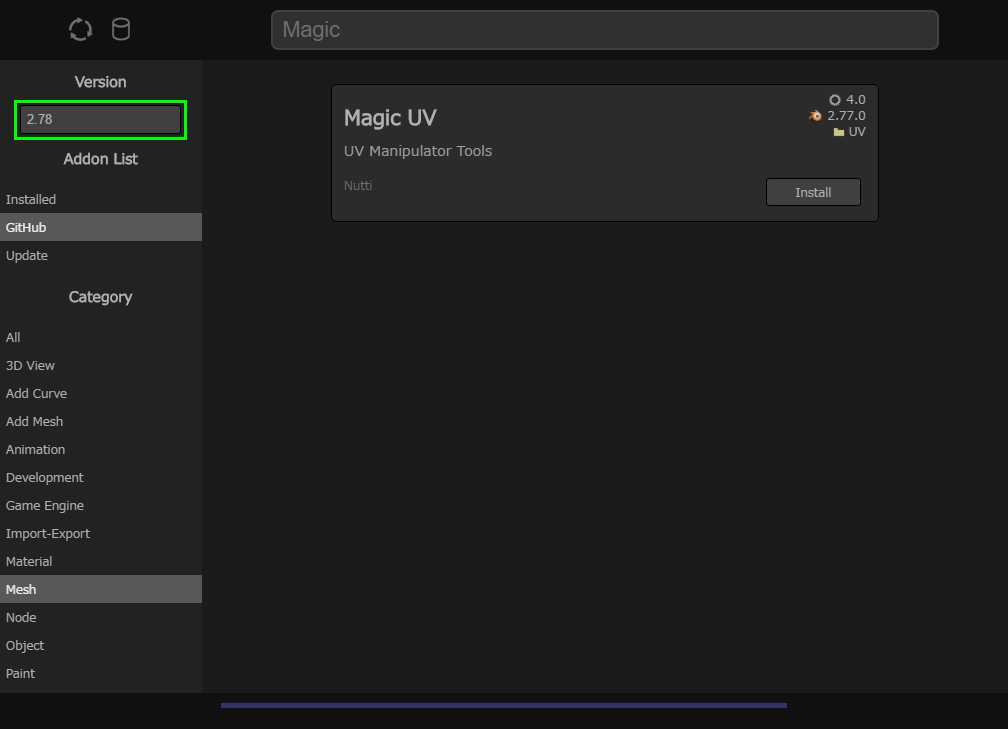The height and width of the screenshot is (729, 1008).
Task: Click the author name Nutti
Action: [358, 186]
